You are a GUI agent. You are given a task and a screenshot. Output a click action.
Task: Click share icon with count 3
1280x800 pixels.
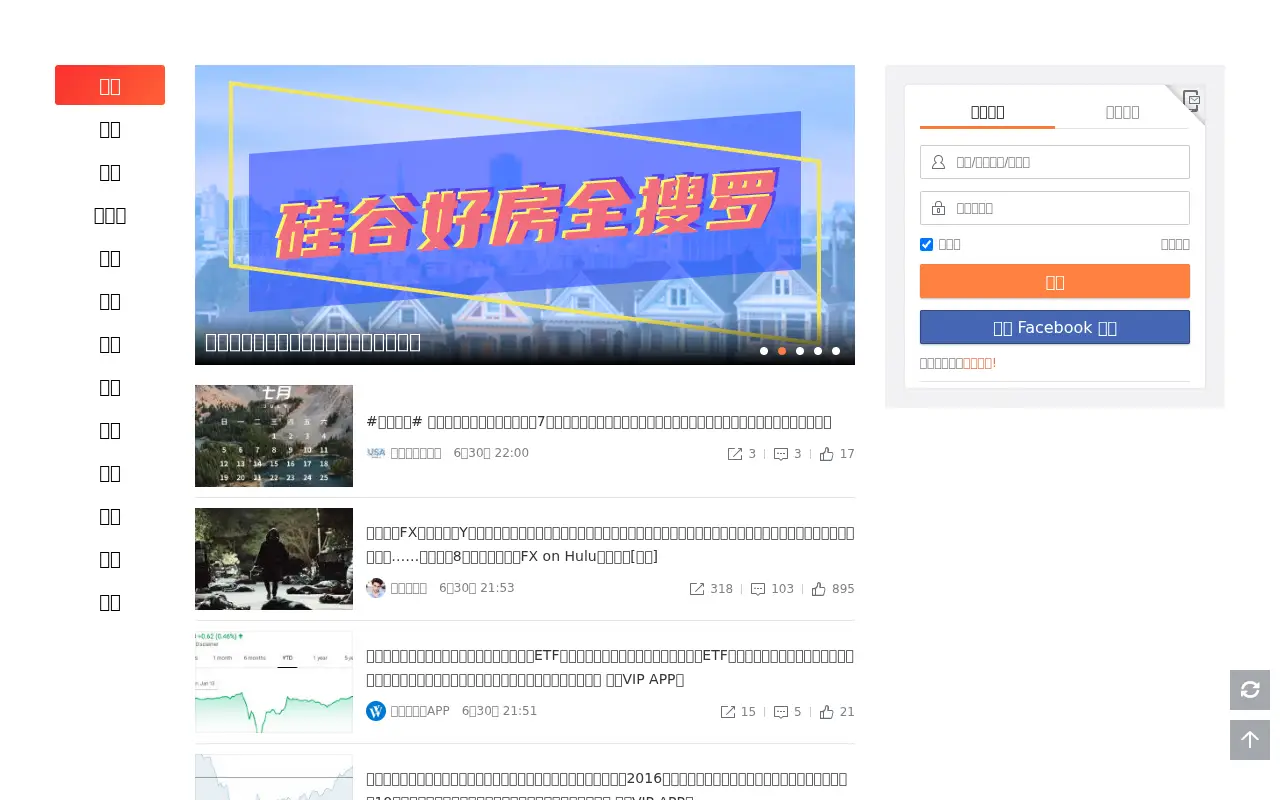[x=735, y=454]
